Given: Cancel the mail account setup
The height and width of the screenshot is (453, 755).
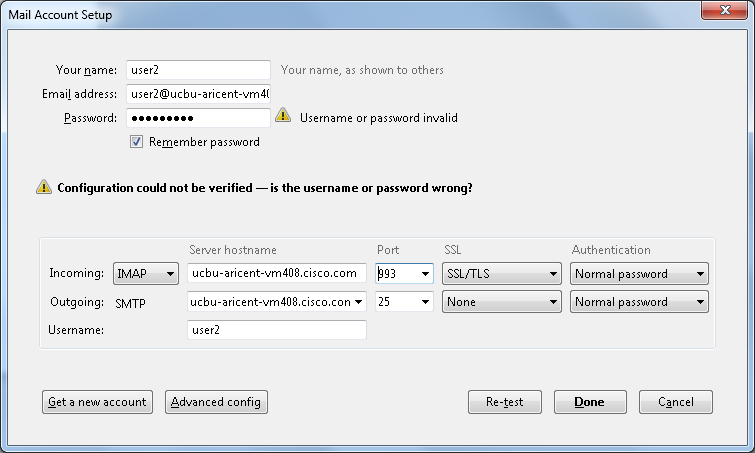Looking at the screenshot, I should point(676,402).
